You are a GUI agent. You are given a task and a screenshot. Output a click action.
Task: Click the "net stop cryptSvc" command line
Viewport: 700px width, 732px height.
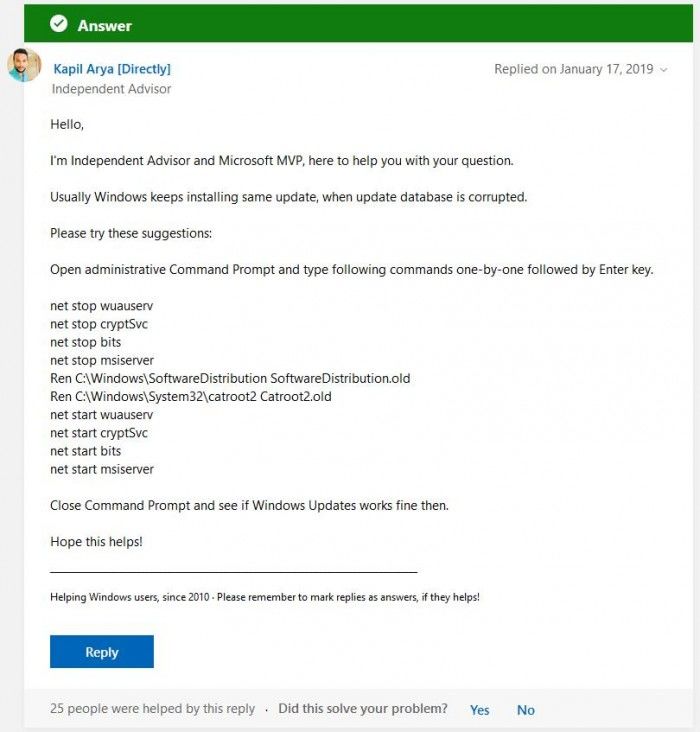[100, 324]
